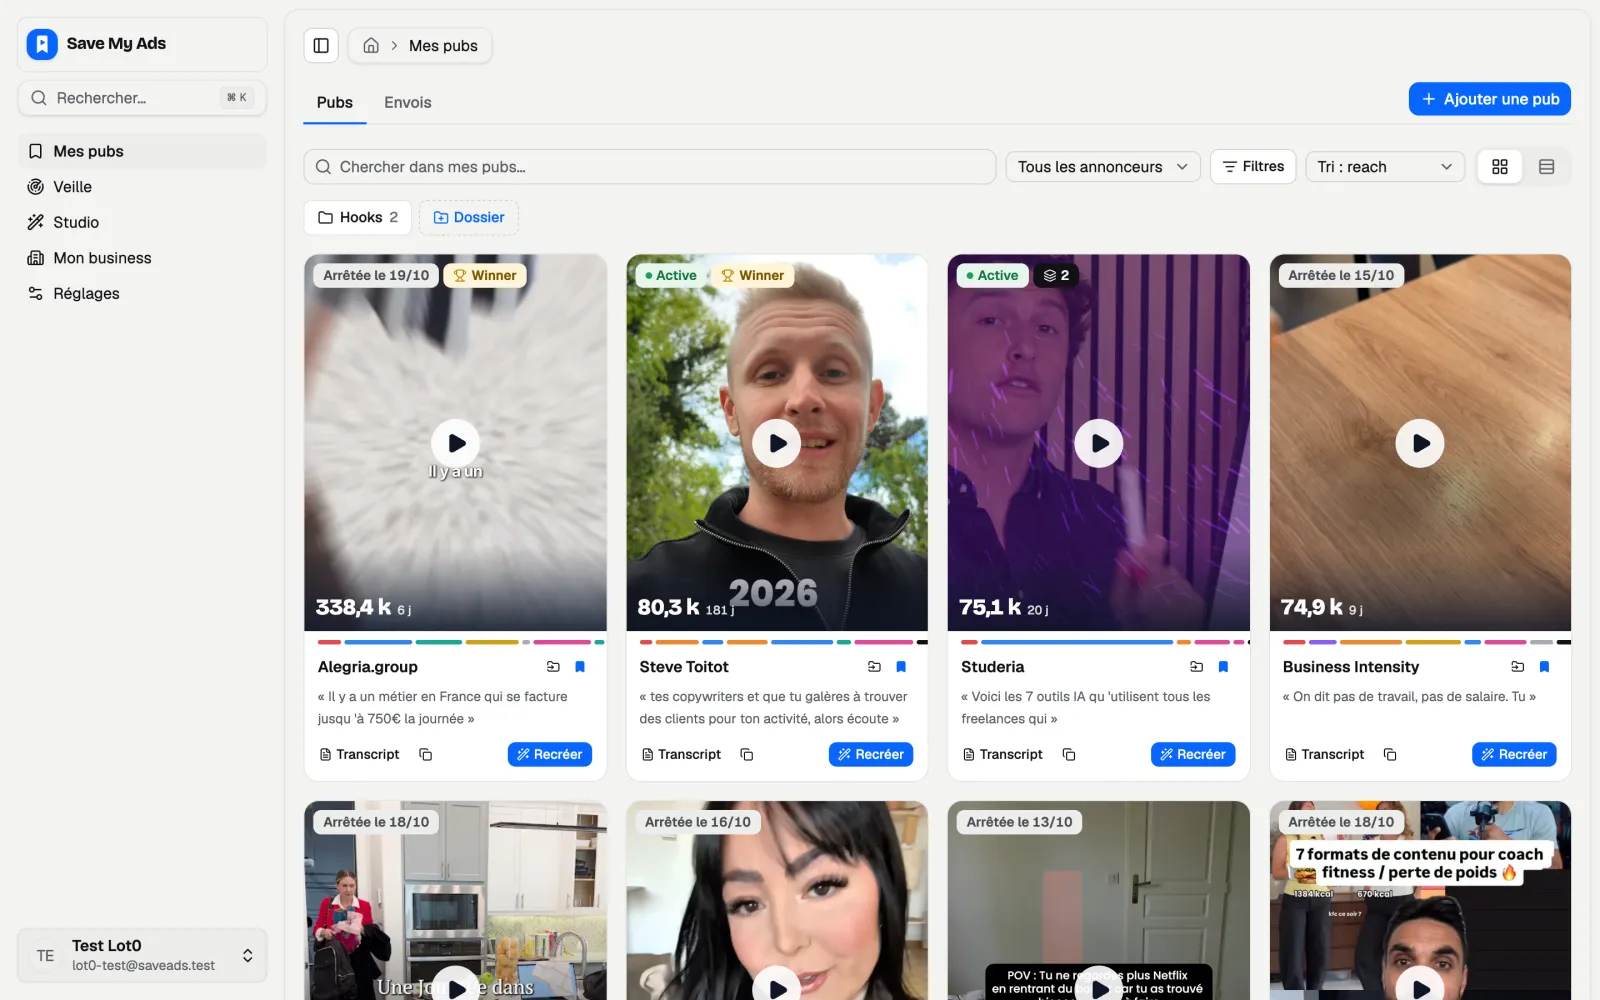The width and height of the screenshot is (1600, 1000).
Task: Open Mon business in sidebar
Action: 142,258
